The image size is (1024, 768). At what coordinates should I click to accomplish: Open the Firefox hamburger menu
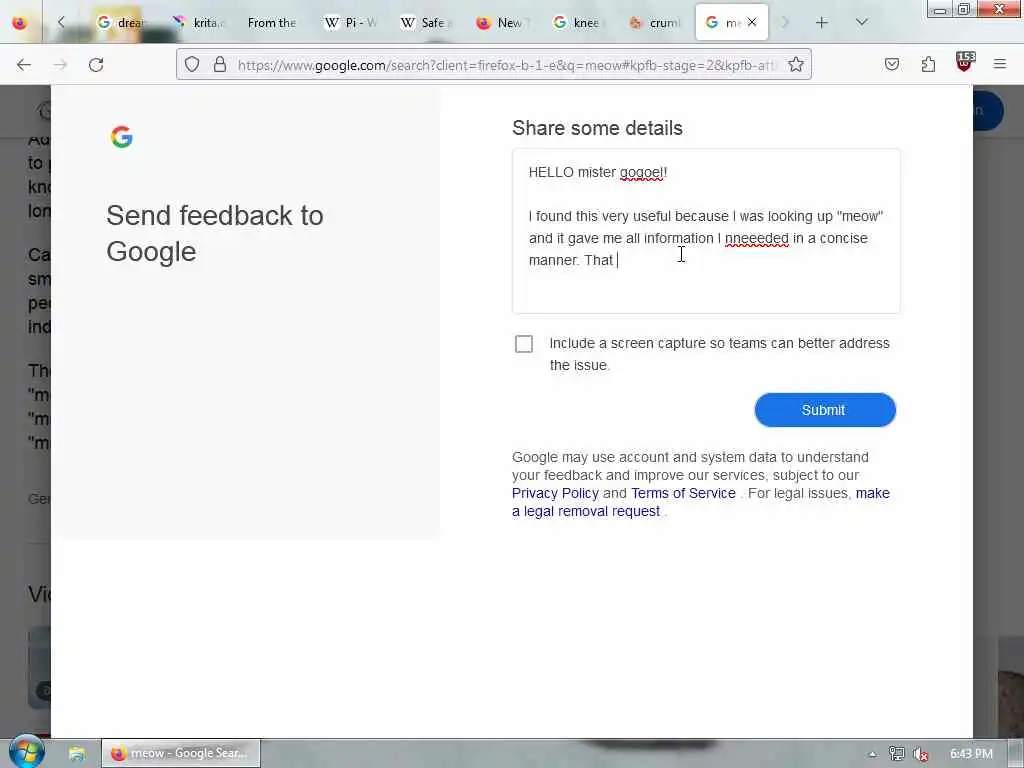click(1000, 64)
